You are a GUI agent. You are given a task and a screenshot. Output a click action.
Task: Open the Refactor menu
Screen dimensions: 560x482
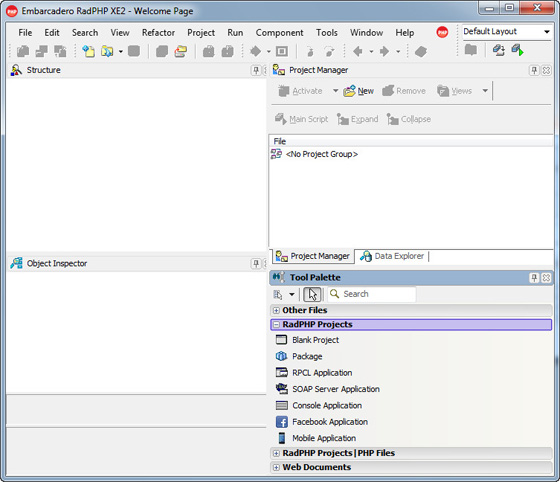(x=158, y=33)
